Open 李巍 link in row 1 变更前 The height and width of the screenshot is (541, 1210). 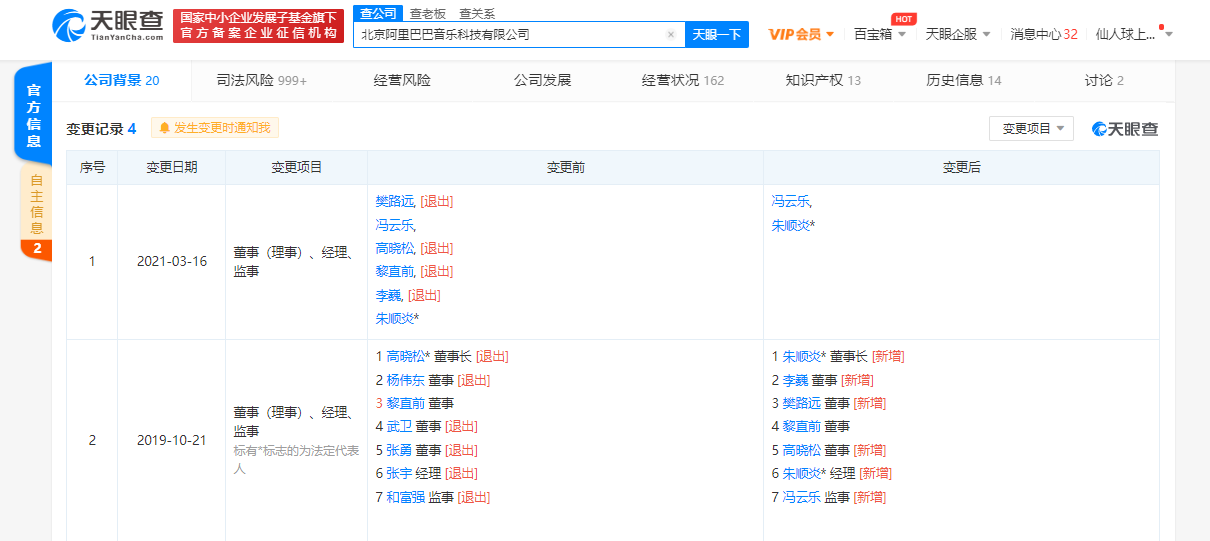pyautogui.click(x=388, y=295)
